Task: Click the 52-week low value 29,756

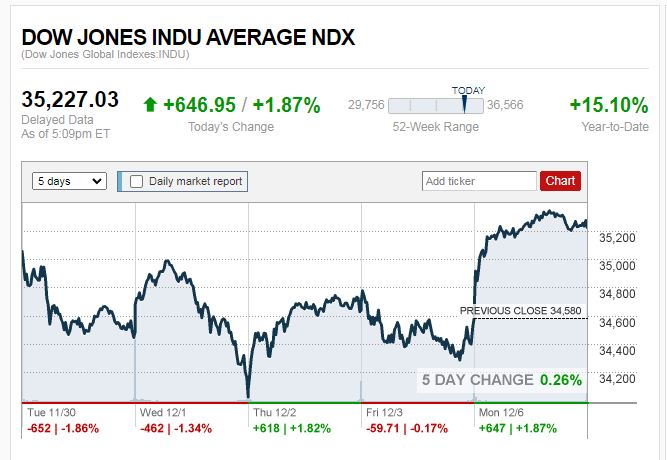Action: coord(365,106)
